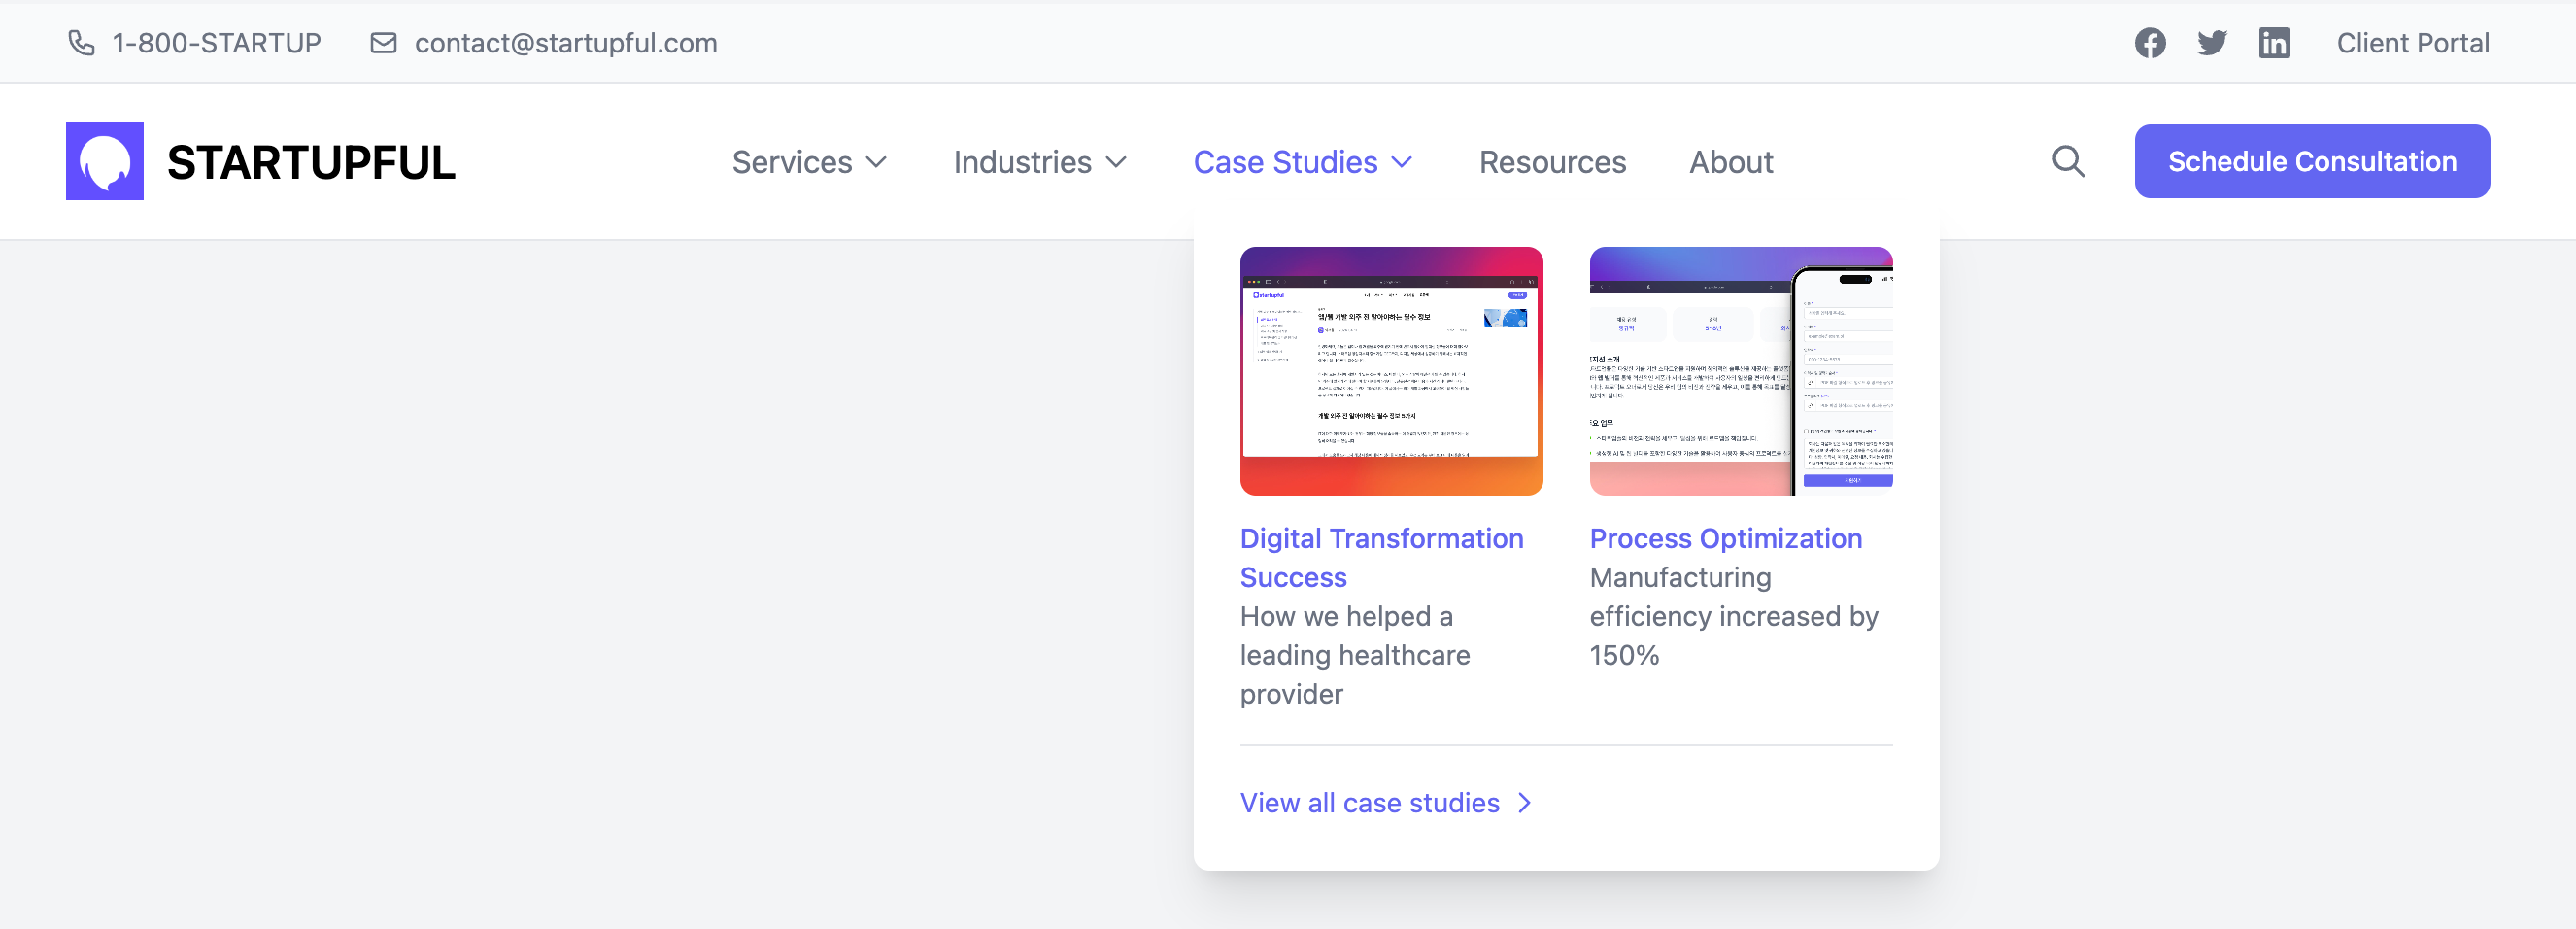The image size is (2576, 929).
Task: Click the envelope email icon
Action: click(383, 43)
